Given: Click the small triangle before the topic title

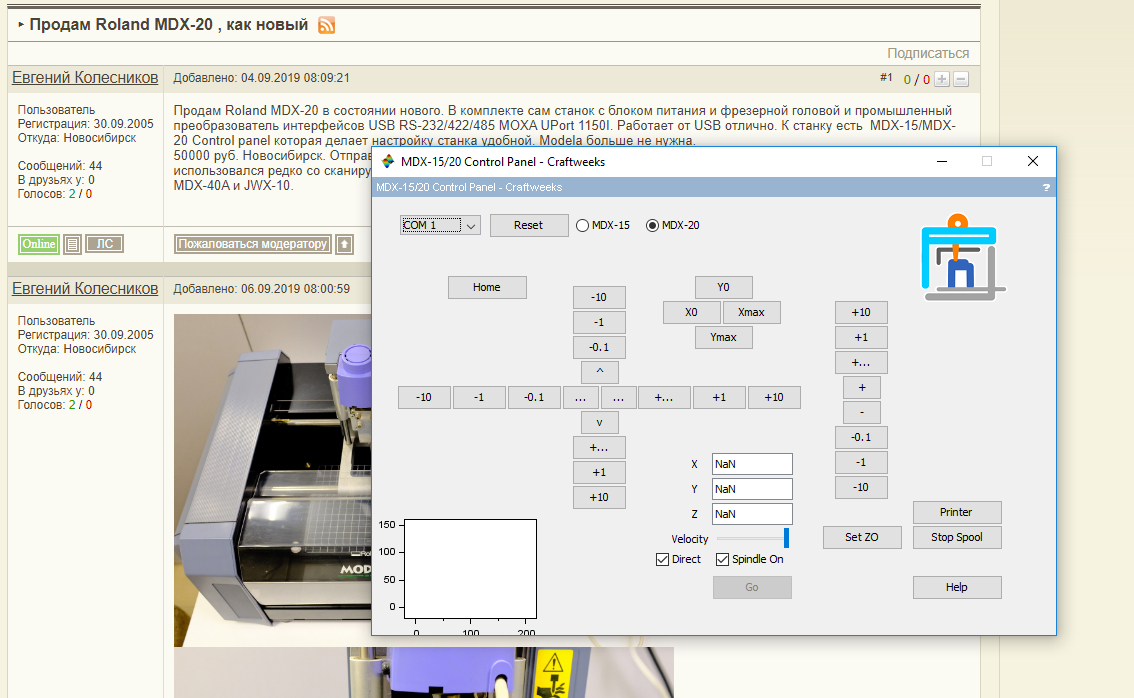Looking at the screenshot, I should 21,25.
